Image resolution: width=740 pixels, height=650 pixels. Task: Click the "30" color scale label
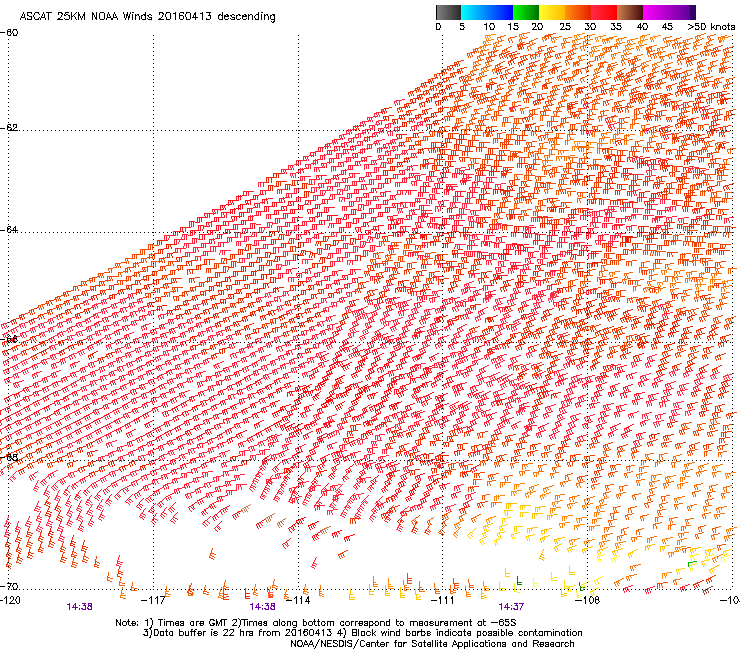coord(590,27)
